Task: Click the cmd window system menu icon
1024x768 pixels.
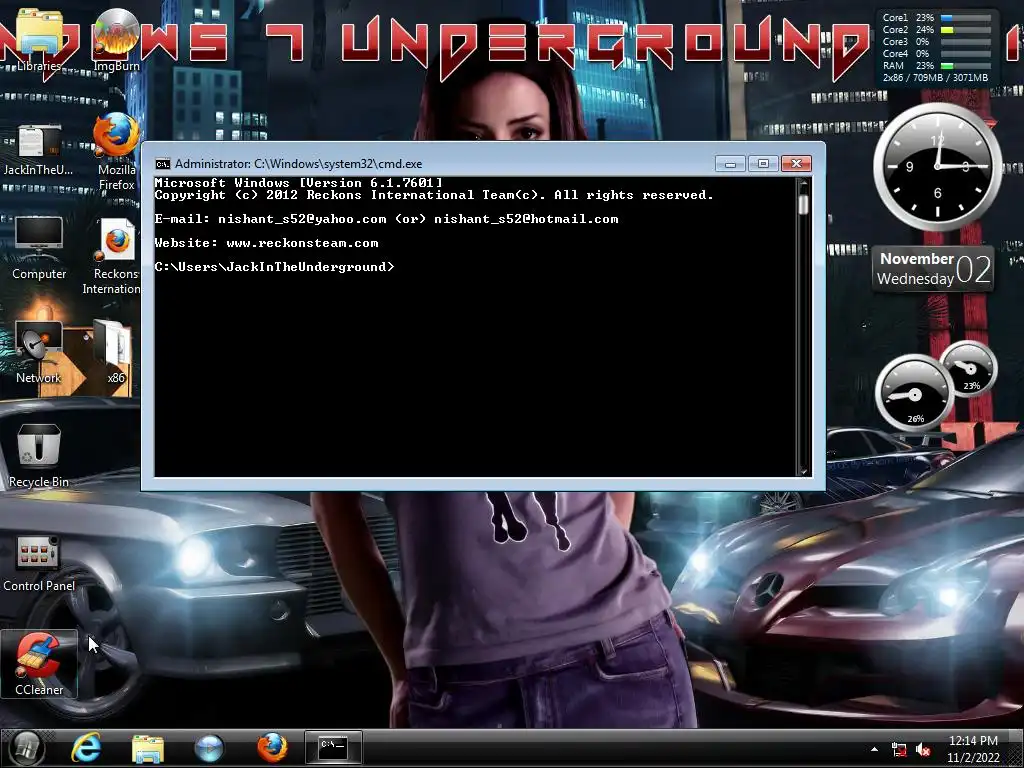Action: (163, 164)
